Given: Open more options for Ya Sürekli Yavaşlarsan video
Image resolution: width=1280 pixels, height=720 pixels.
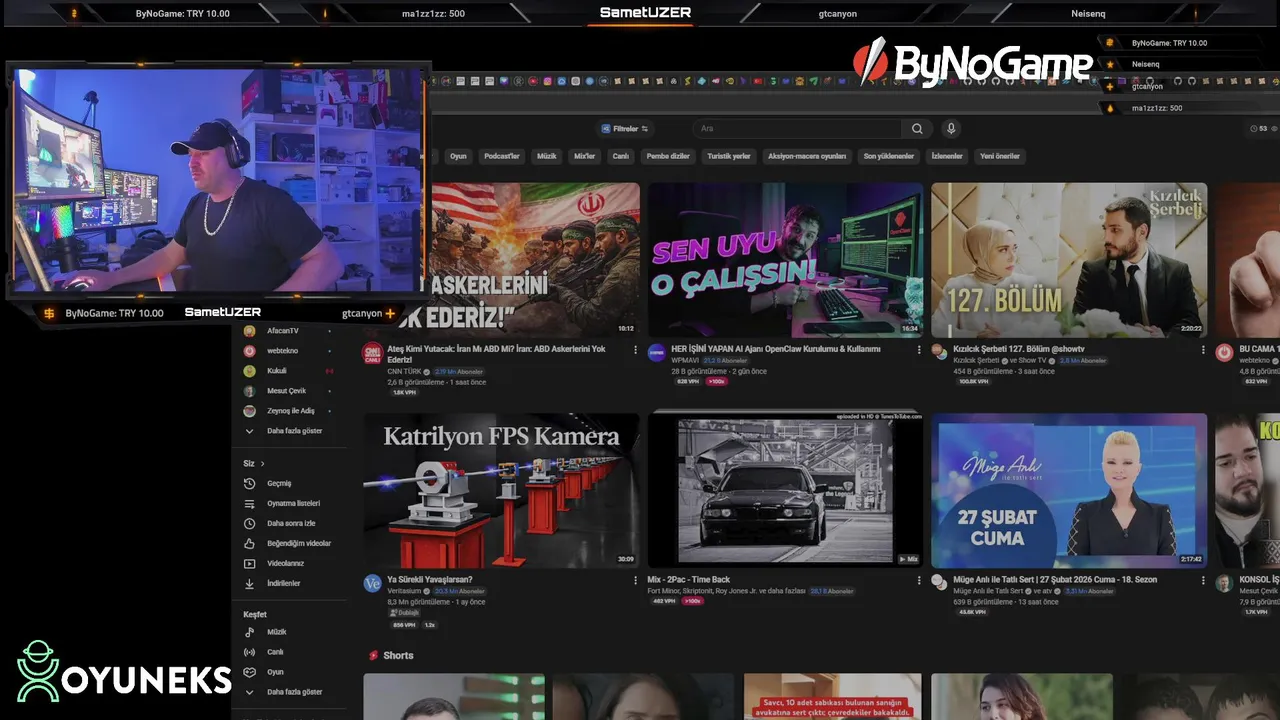Looking at the screenshot, I should click(635, 580).
